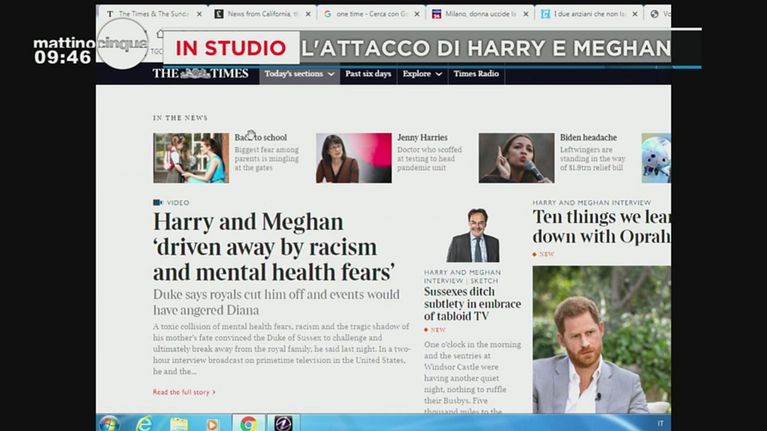Open File Explorer from the taskbar
Screen dimensions: 767x431
pyautogui.click(x=178, y=422)
